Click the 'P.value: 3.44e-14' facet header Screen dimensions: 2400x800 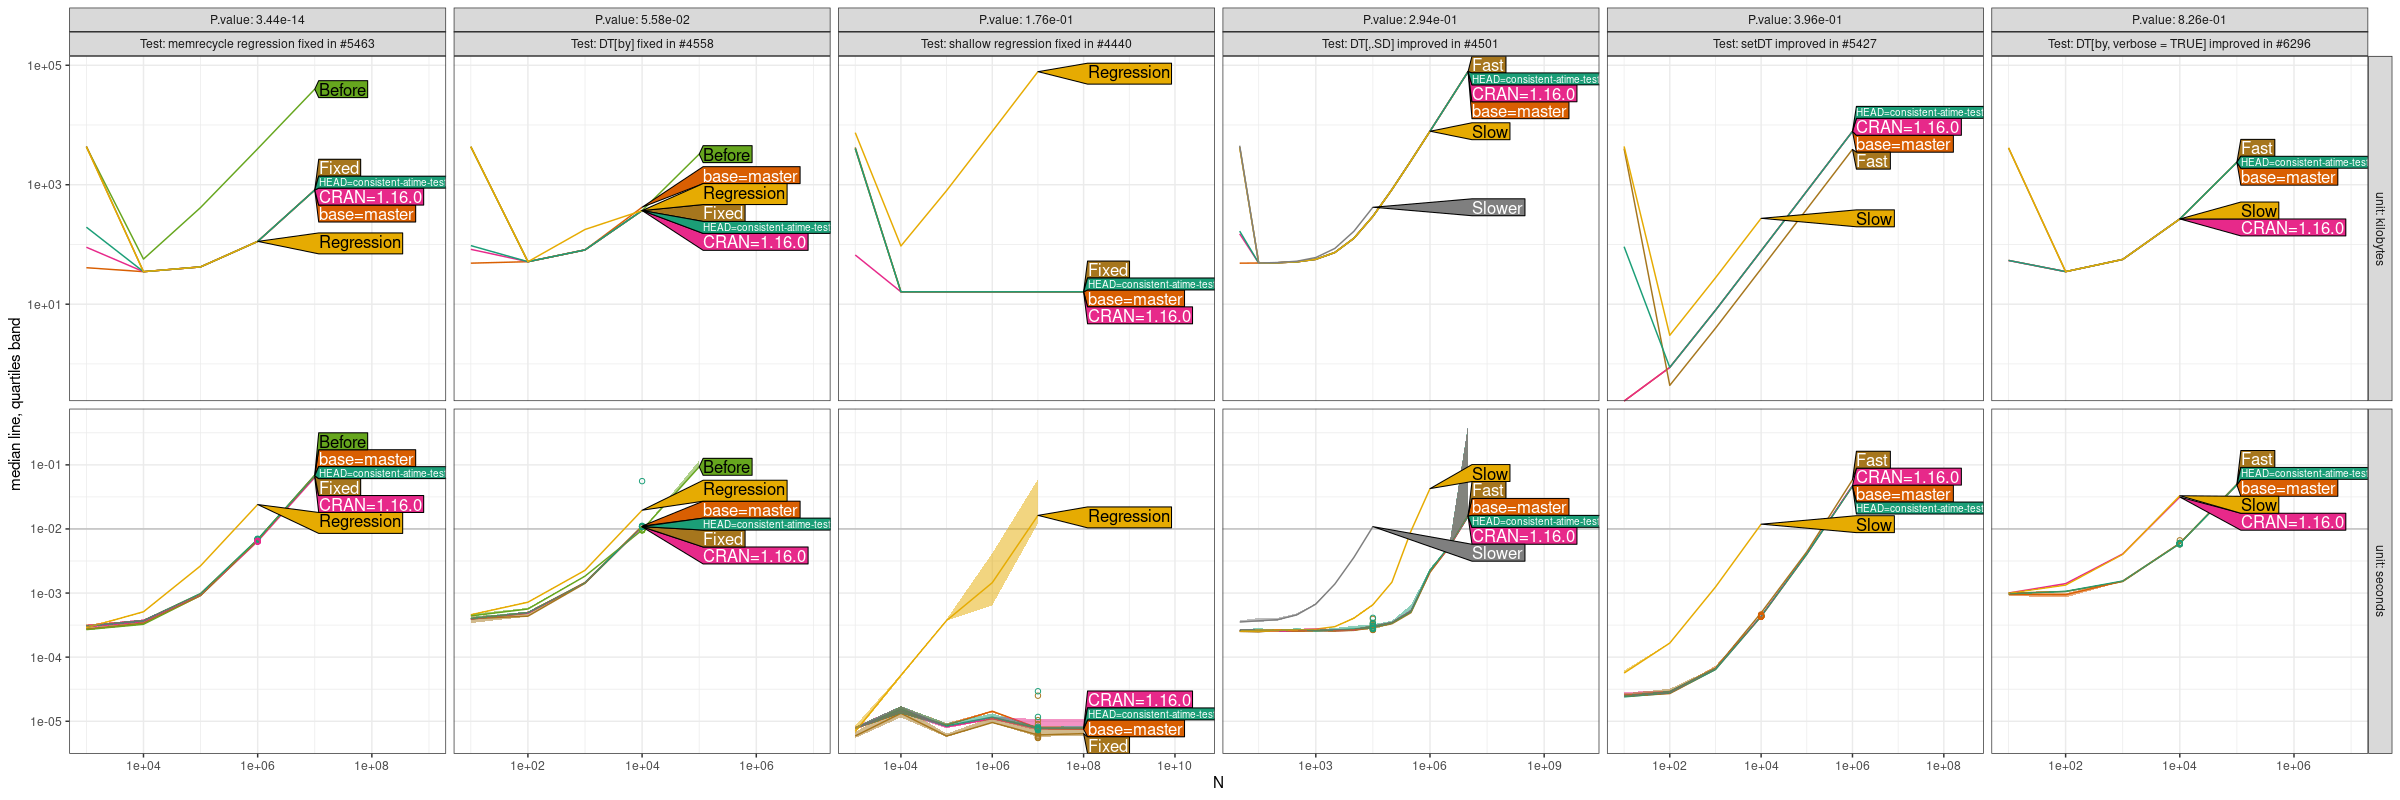click(x=257, y=20)
